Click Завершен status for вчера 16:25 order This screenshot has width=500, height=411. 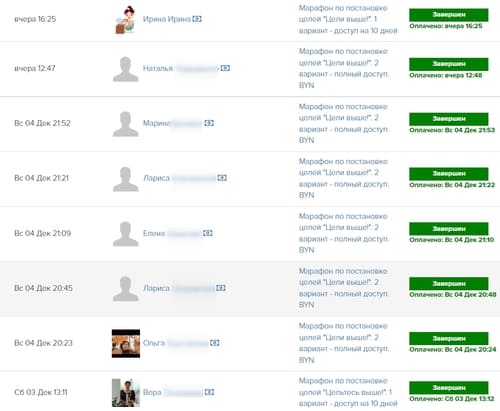449,15
